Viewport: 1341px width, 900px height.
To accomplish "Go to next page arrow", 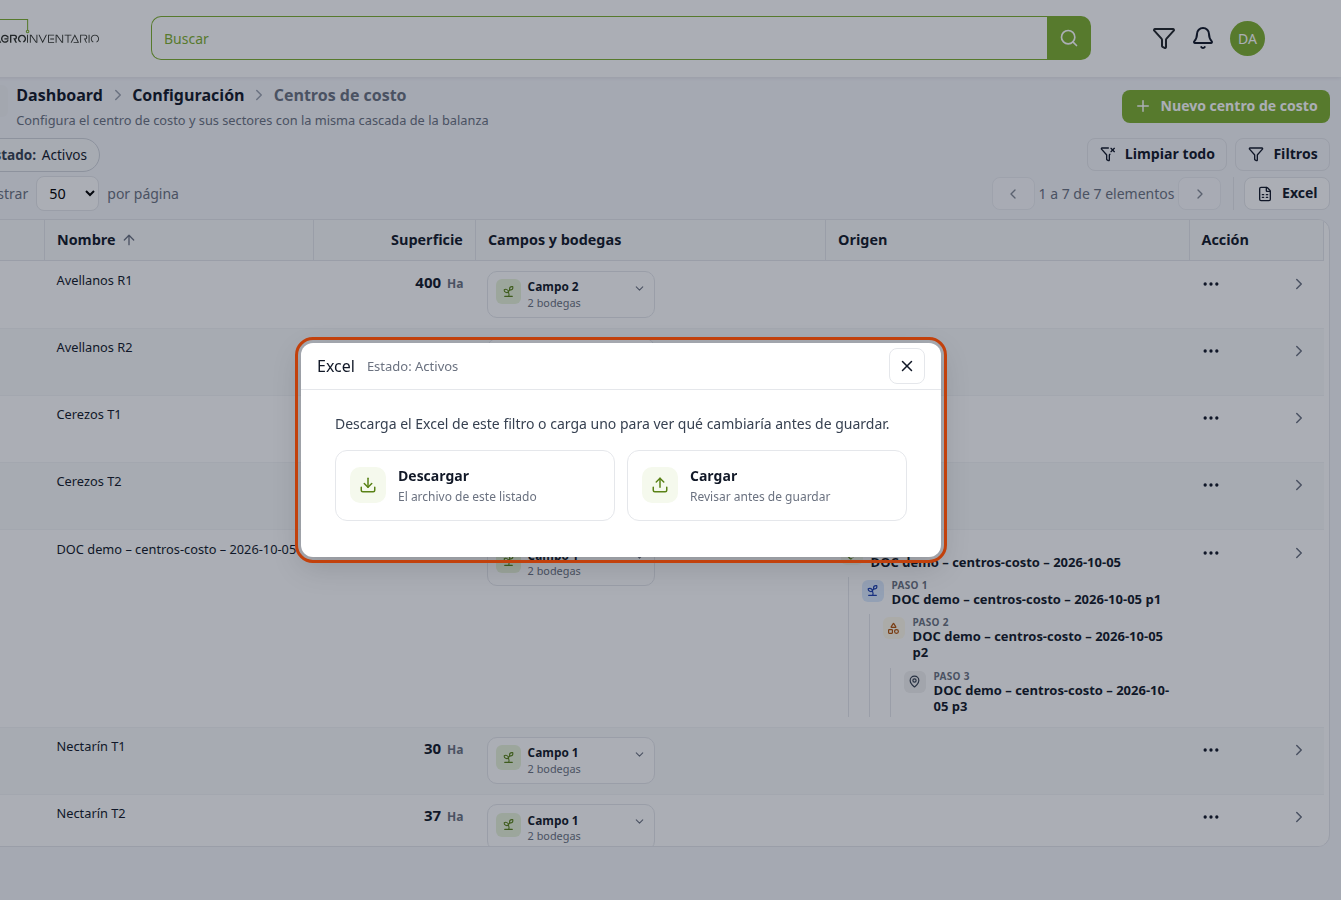I will click(x=1200, y=194).
